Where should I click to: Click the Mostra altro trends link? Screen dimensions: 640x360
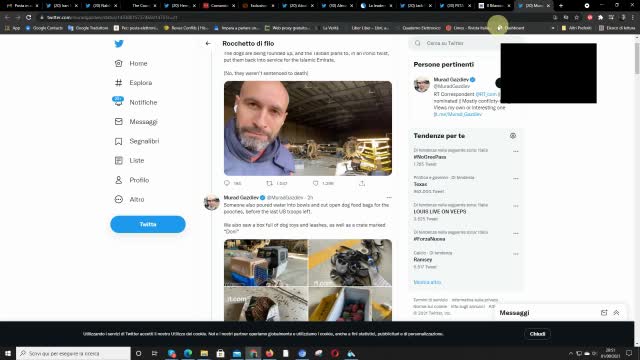(x=427, y=282)
